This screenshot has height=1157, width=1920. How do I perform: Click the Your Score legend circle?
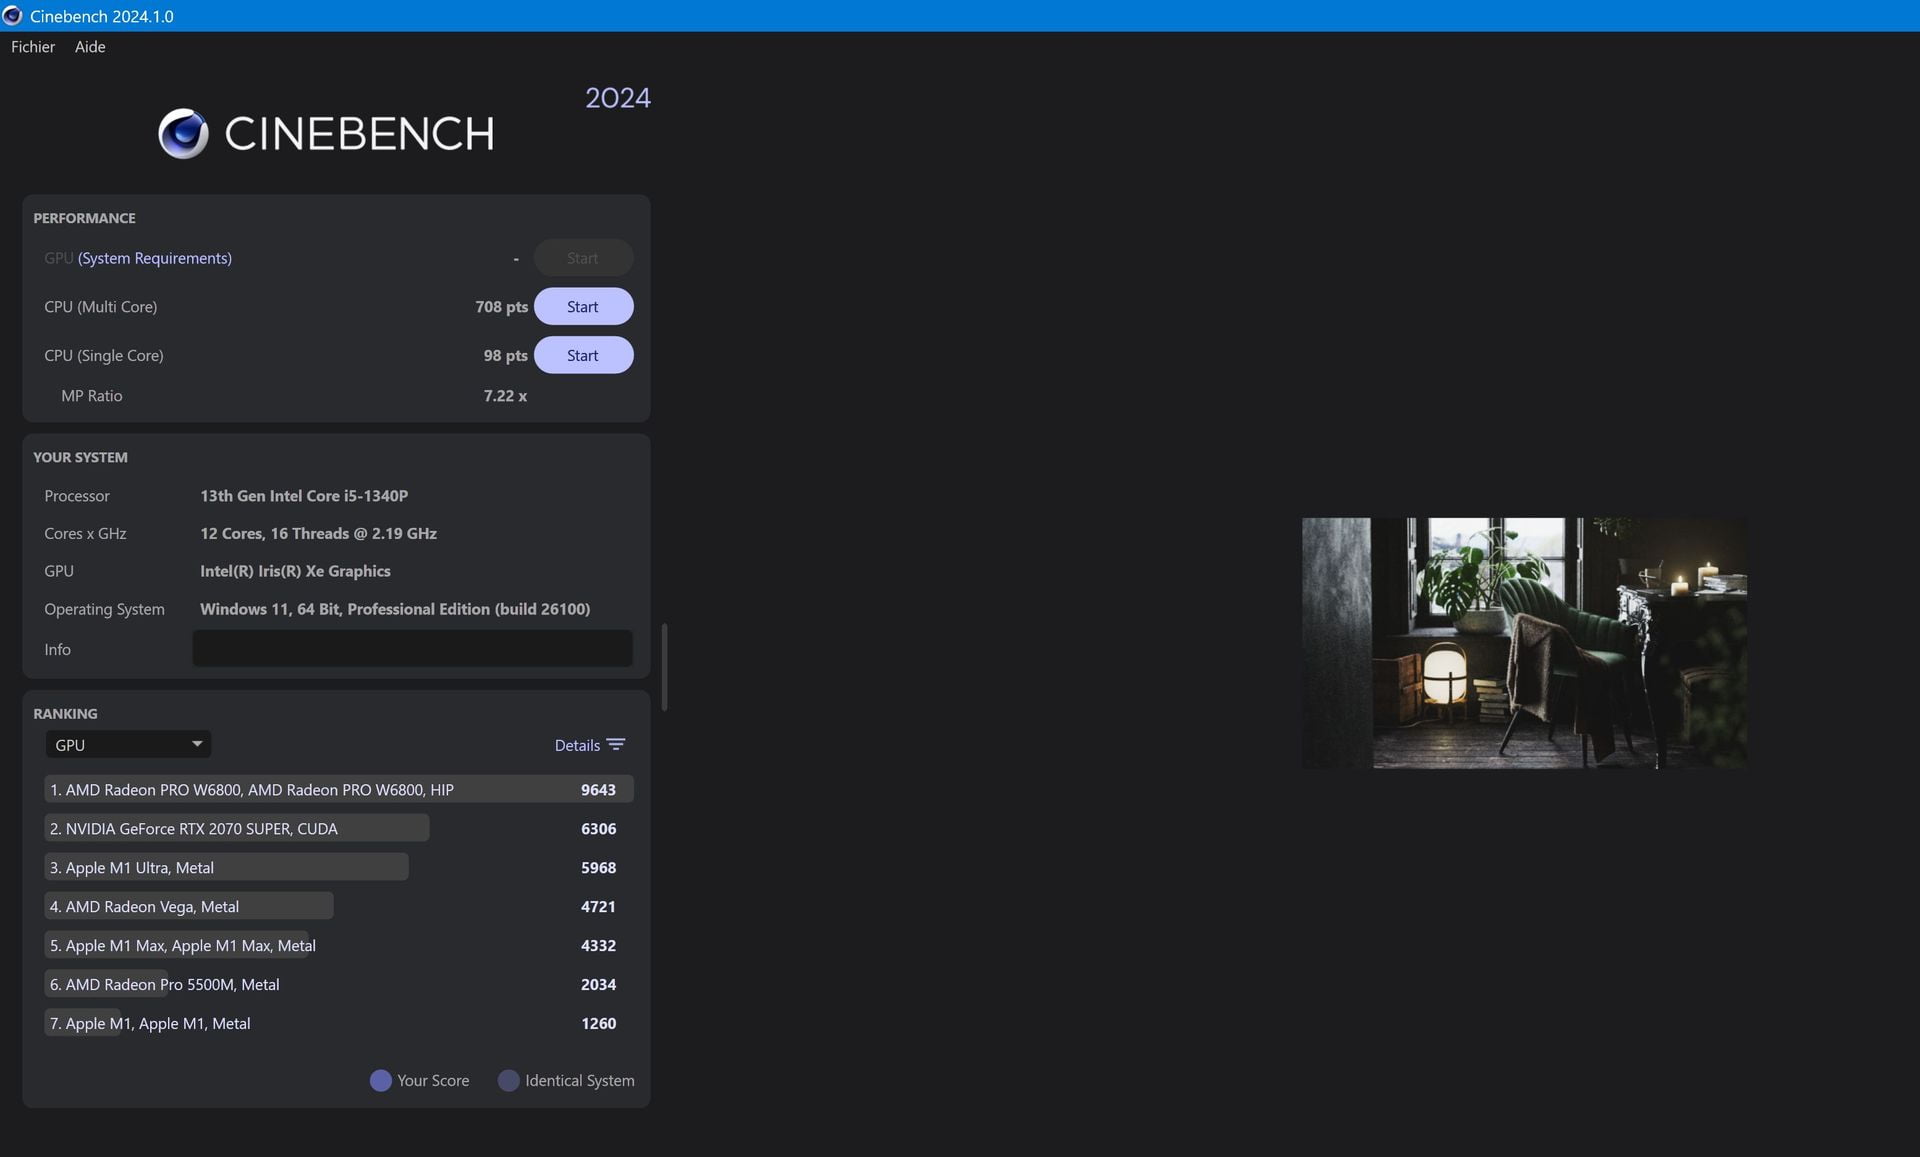click(380, 1081)
